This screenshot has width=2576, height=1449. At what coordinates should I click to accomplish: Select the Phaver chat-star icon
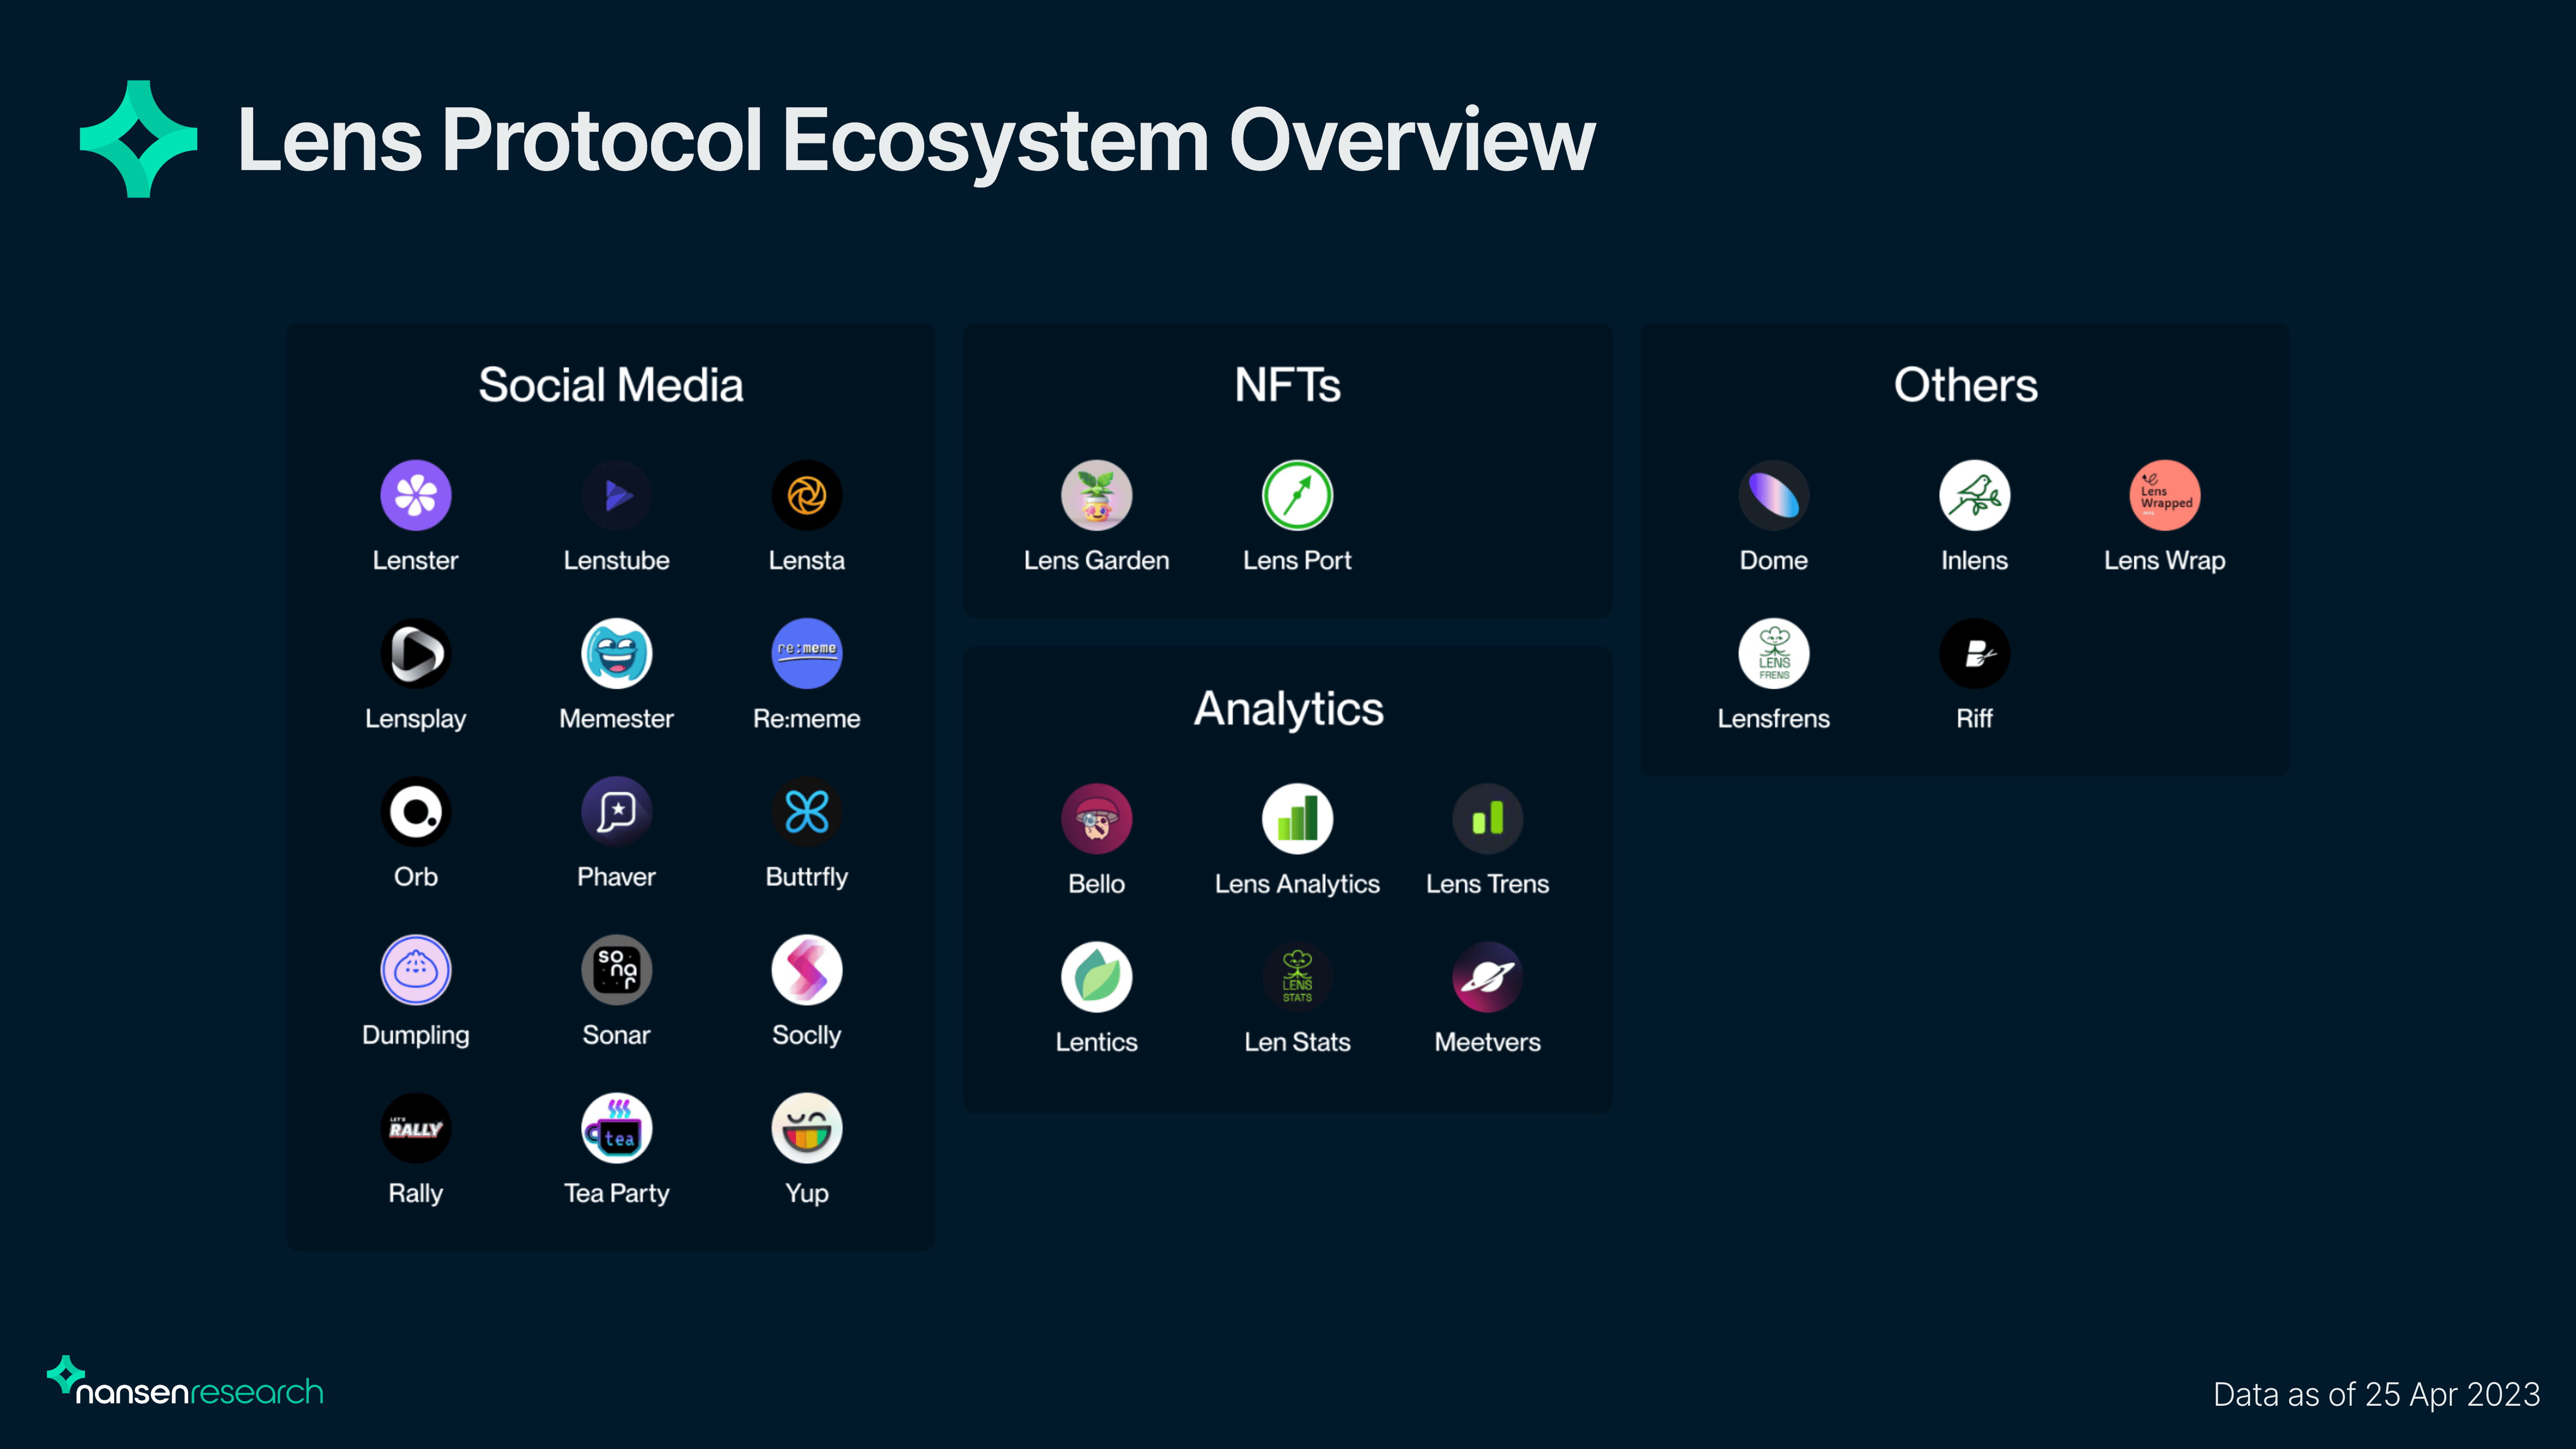[x=616, y=811]
